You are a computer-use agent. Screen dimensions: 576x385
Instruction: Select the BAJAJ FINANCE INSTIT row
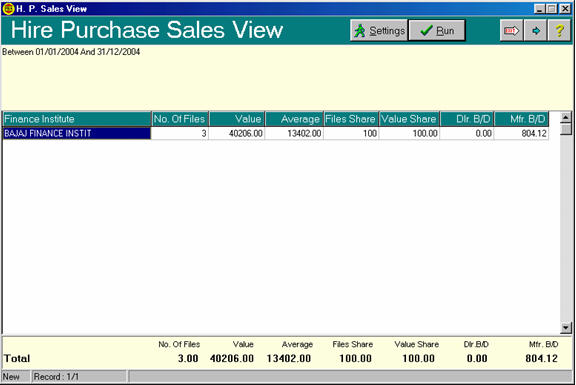click(x=77, y=133)
